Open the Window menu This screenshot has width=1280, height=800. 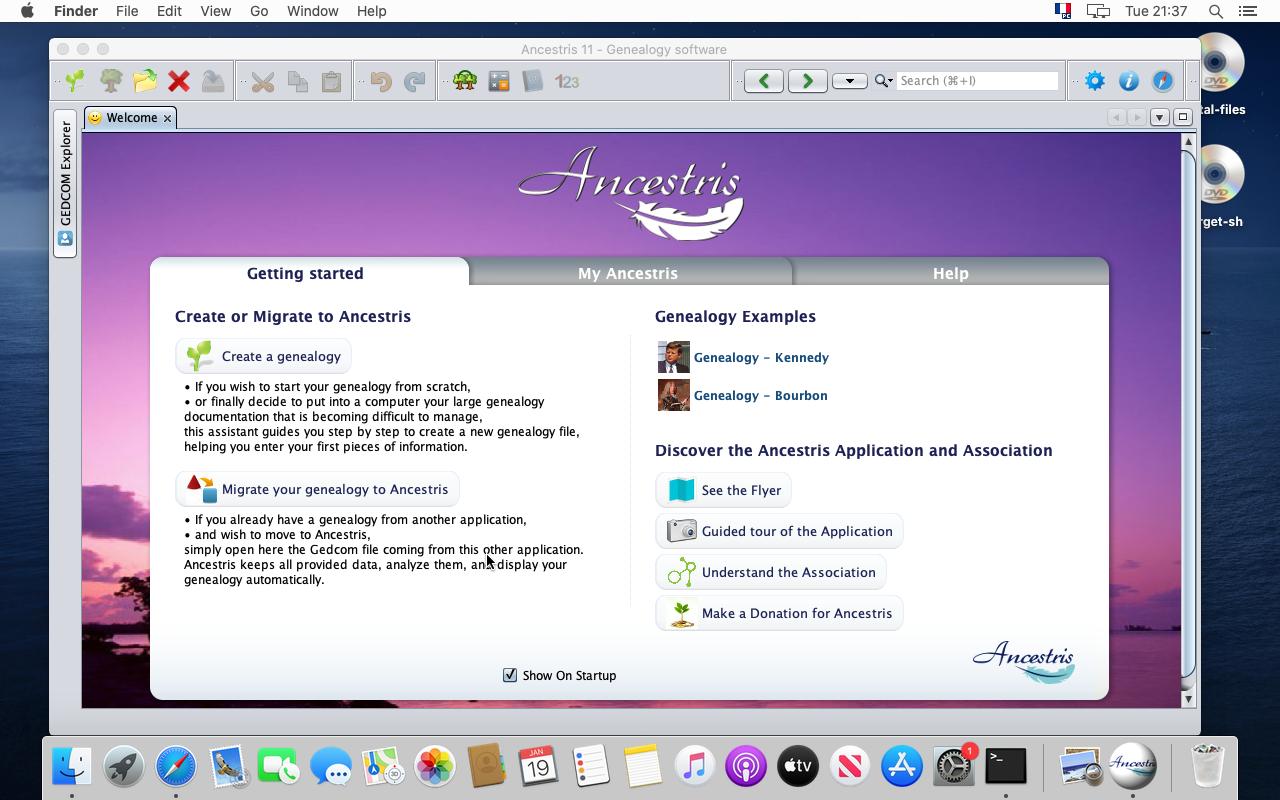(312, 11)
